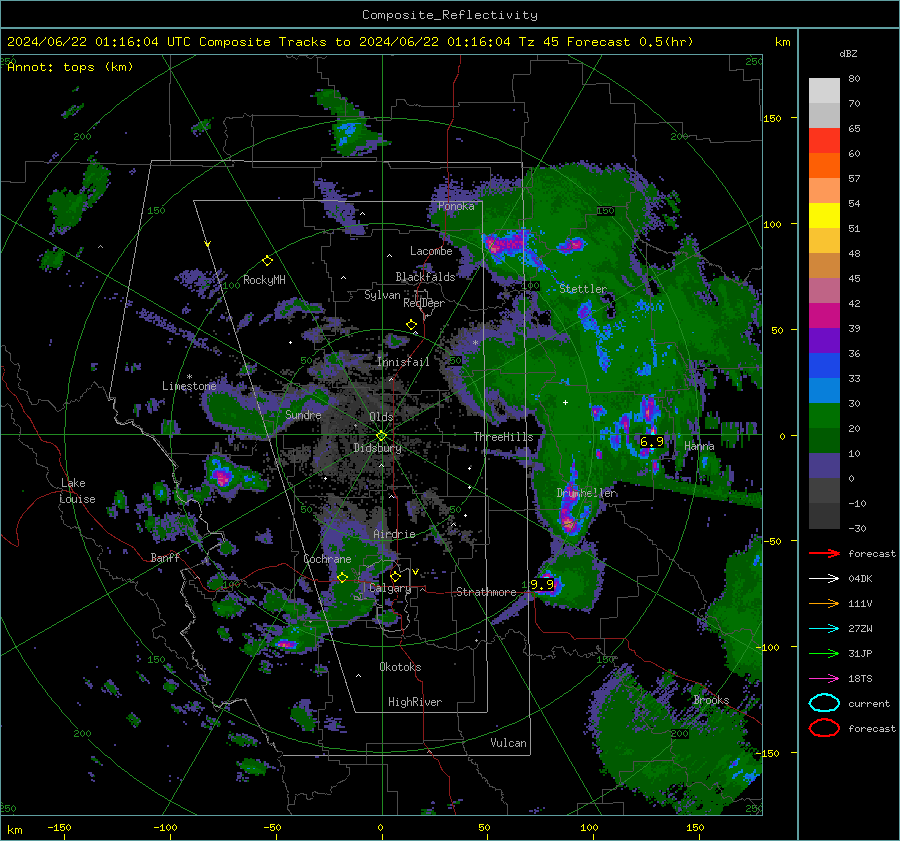The height and width of the screenshot is (841, 900).
Task: Click the Lacombe city label
Action: click(431, 251)
